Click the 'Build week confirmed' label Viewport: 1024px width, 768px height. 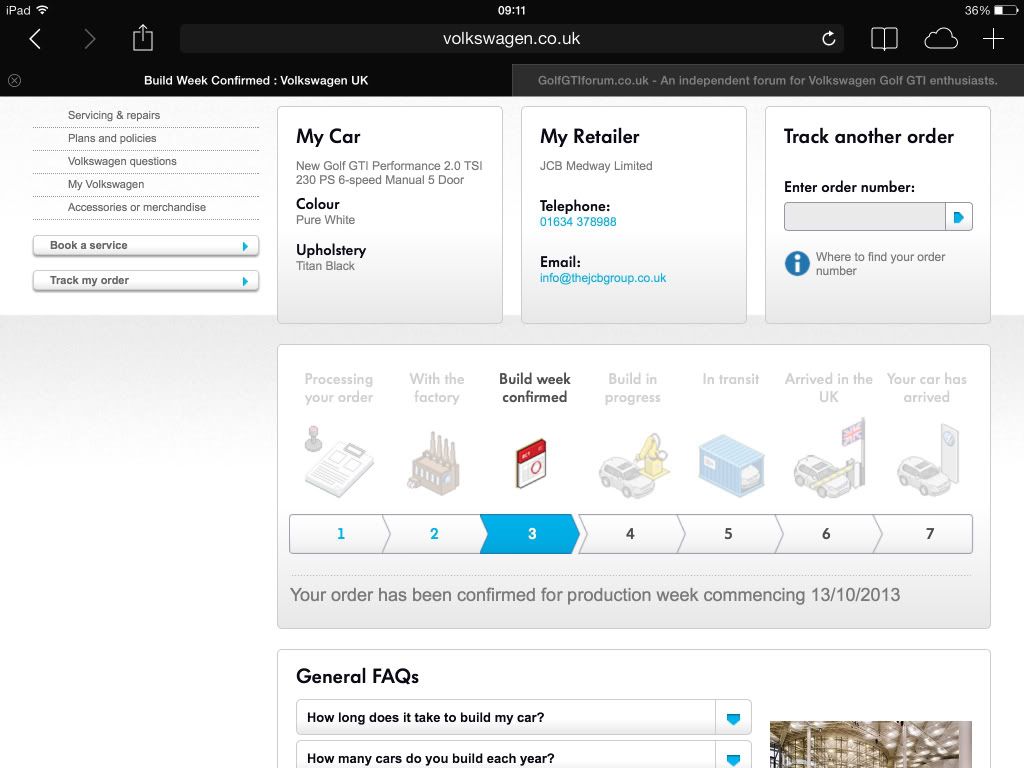[x=534, y=388]
